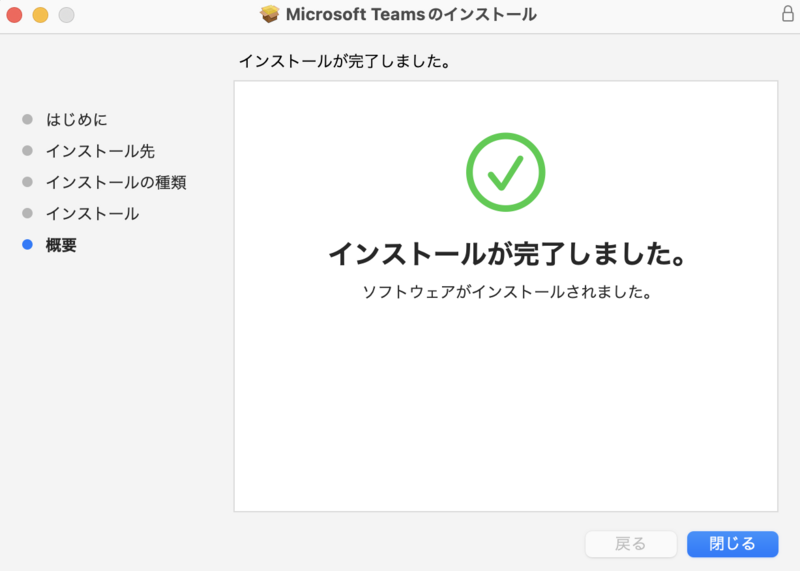Click the gray bullet beside インストール step
800x571 pixels.
27,214
